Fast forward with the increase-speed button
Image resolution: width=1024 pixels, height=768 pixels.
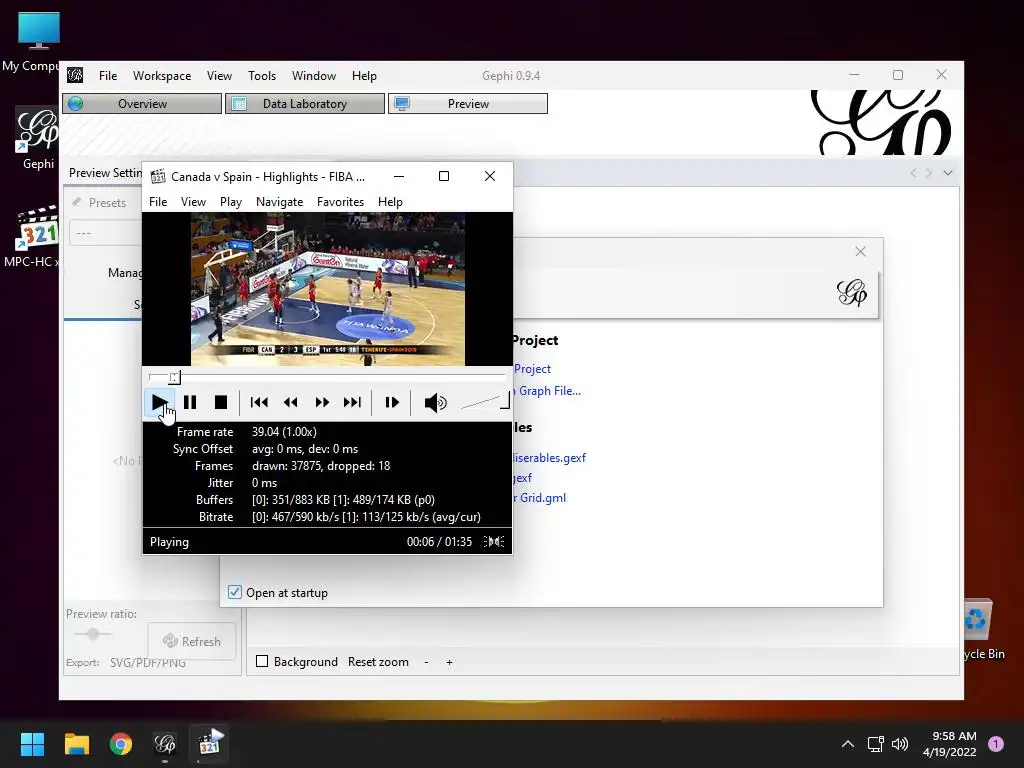coord(322,402)
